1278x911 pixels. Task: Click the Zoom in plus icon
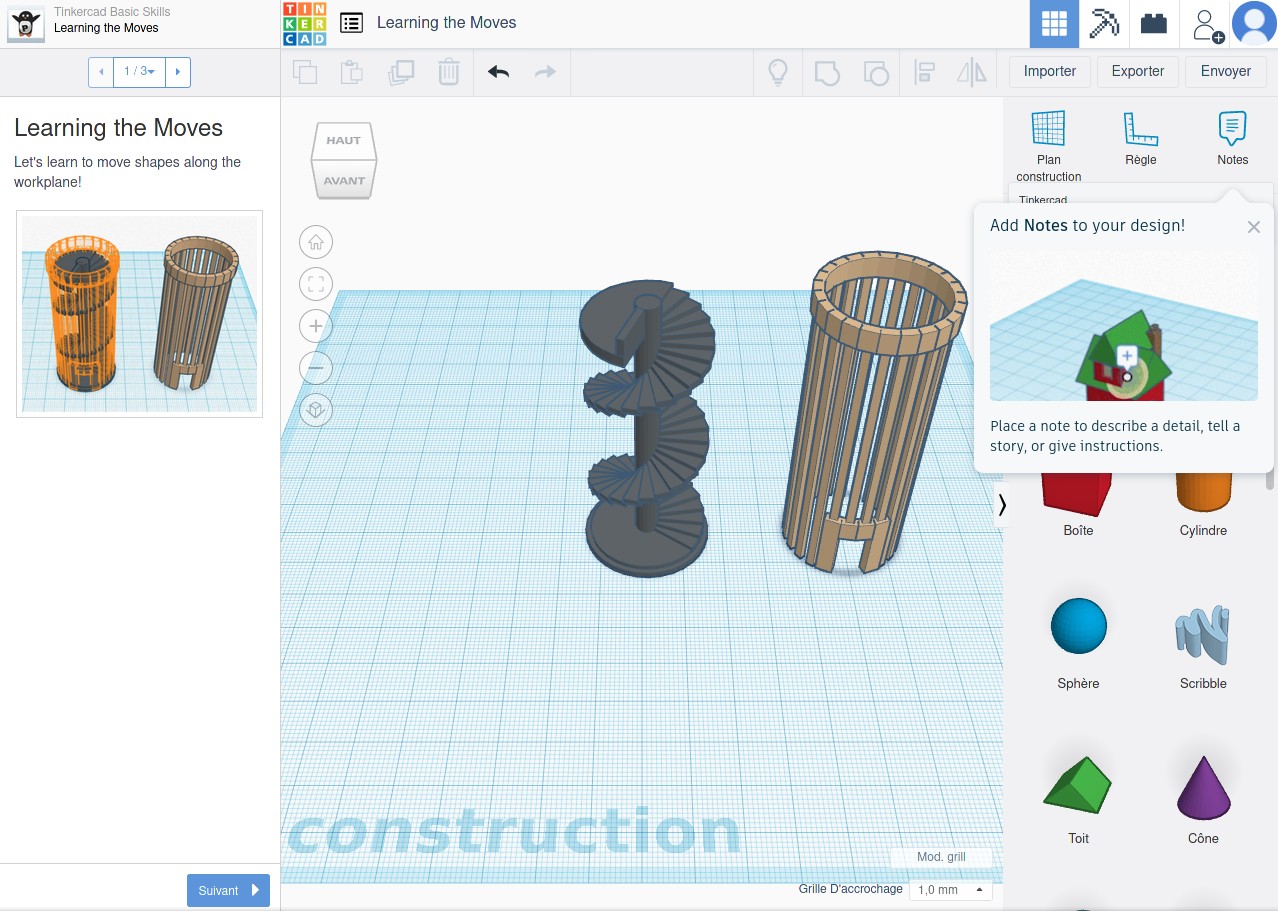click(316, 326)
